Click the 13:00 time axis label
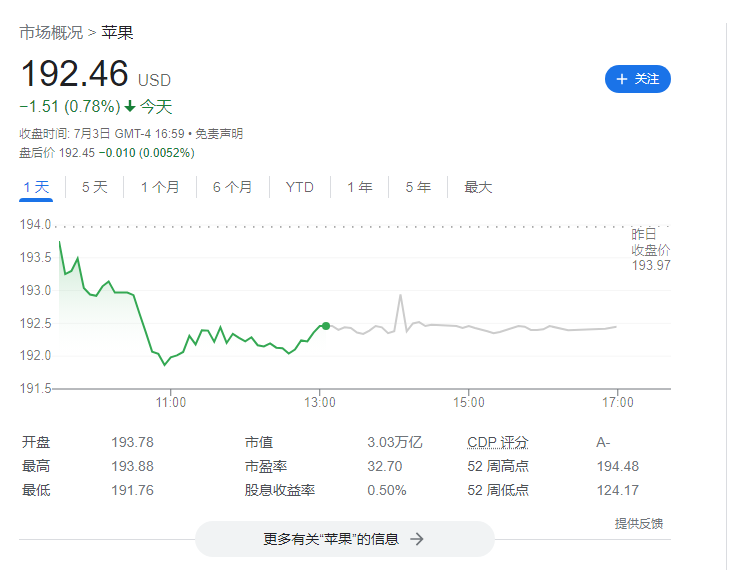The width and height of the screenshot is (730, 570). point(320,402)
